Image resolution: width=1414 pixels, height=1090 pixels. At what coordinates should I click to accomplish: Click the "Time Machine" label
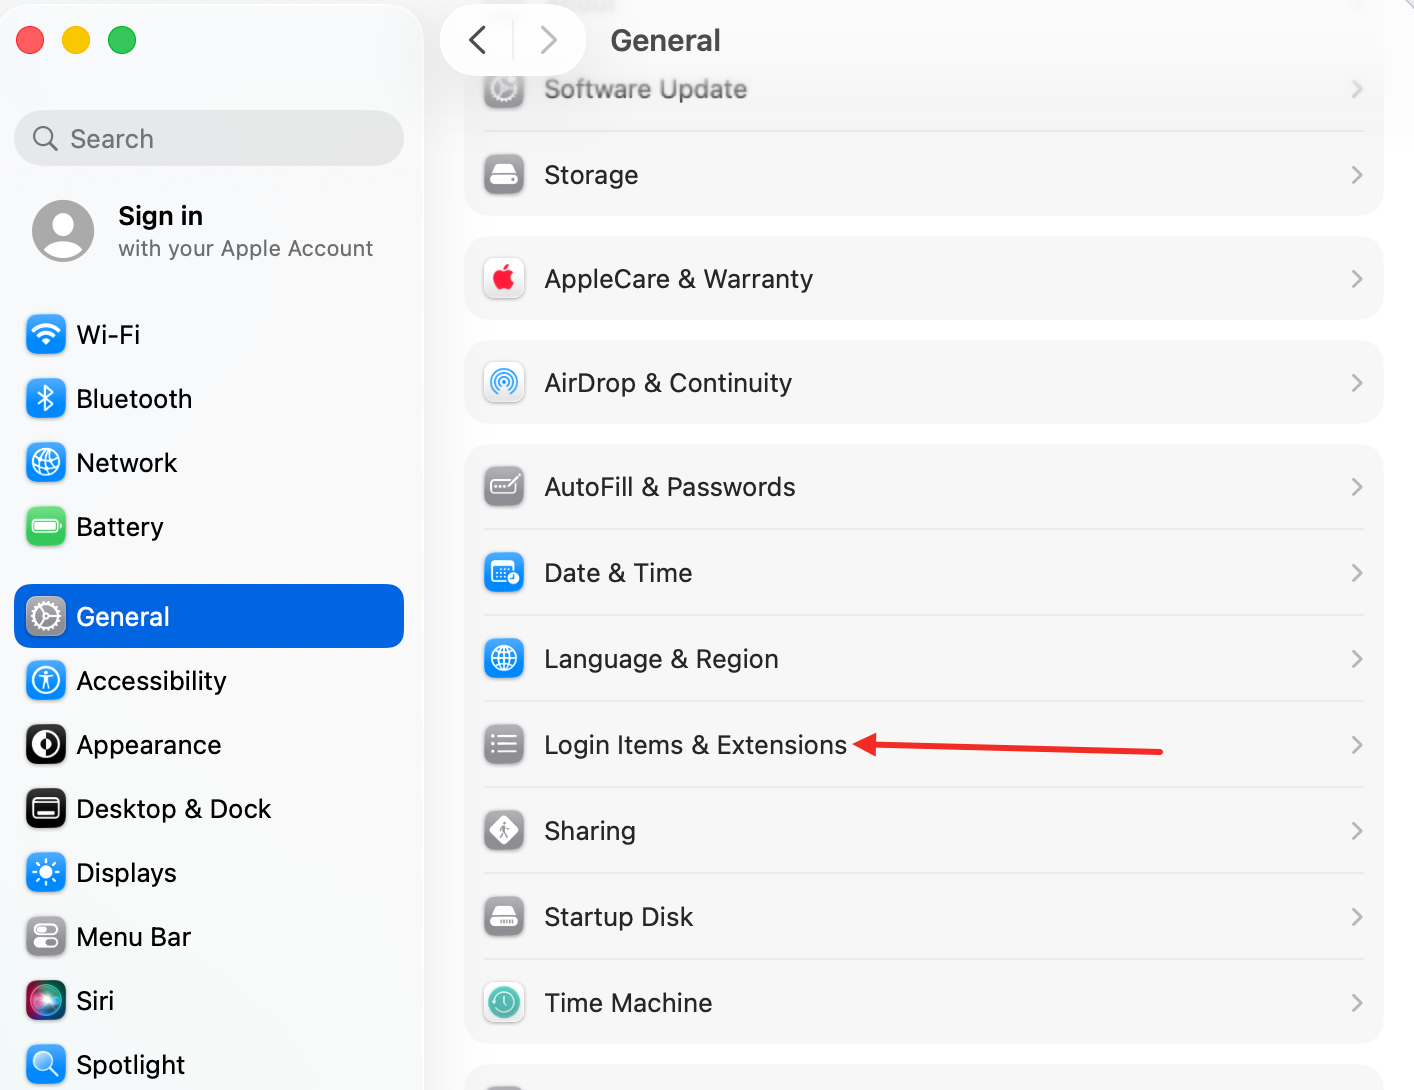[628, 1003]
